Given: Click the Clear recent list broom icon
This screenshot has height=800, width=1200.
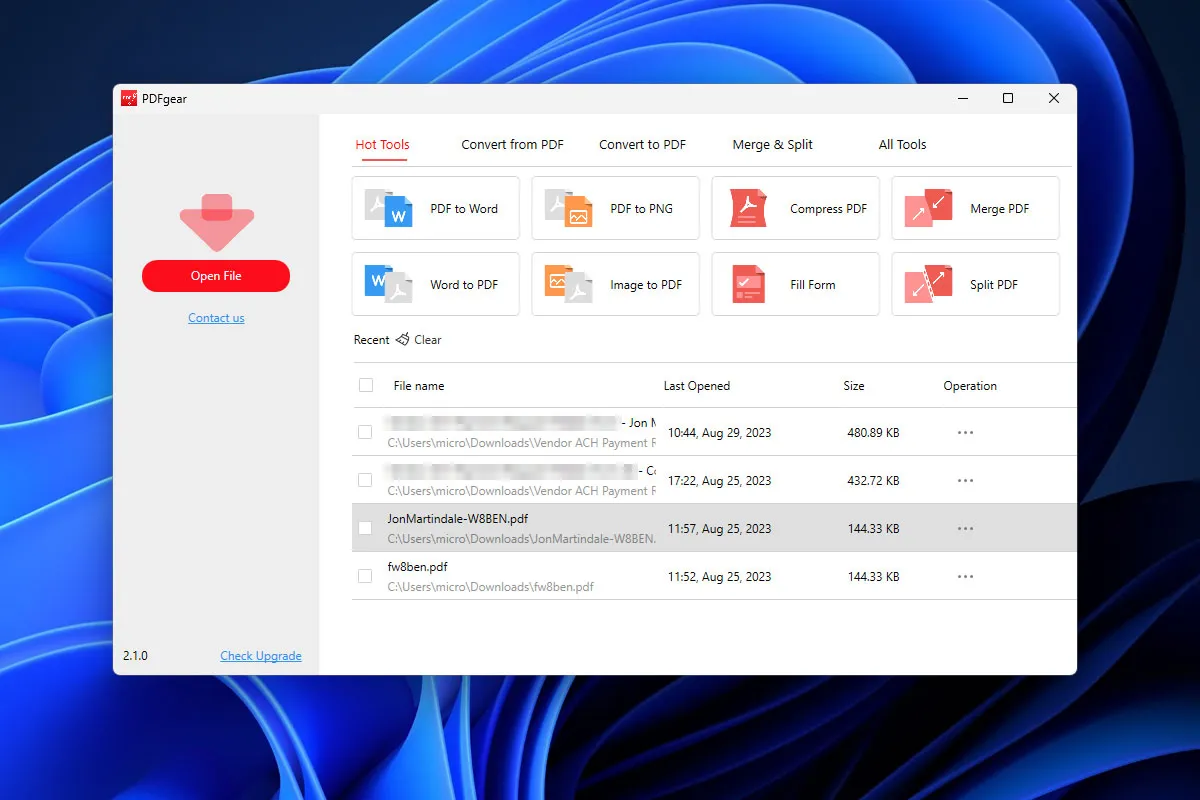Looking at the screenshot, I should point(403,340).
